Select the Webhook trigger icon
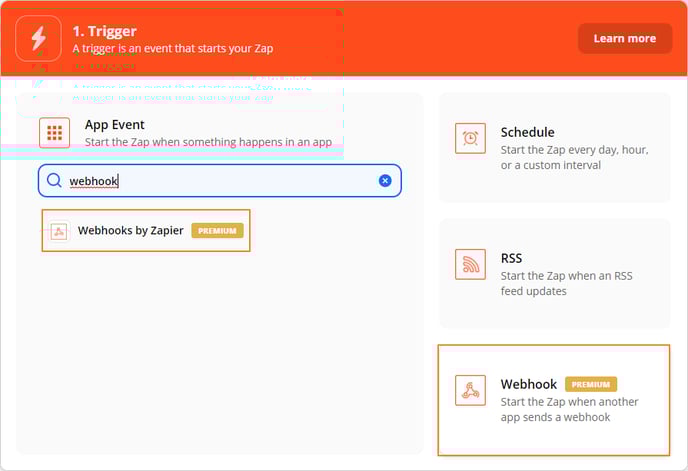The height and width of the screenshot is (471, 688). tap(470, 390)
